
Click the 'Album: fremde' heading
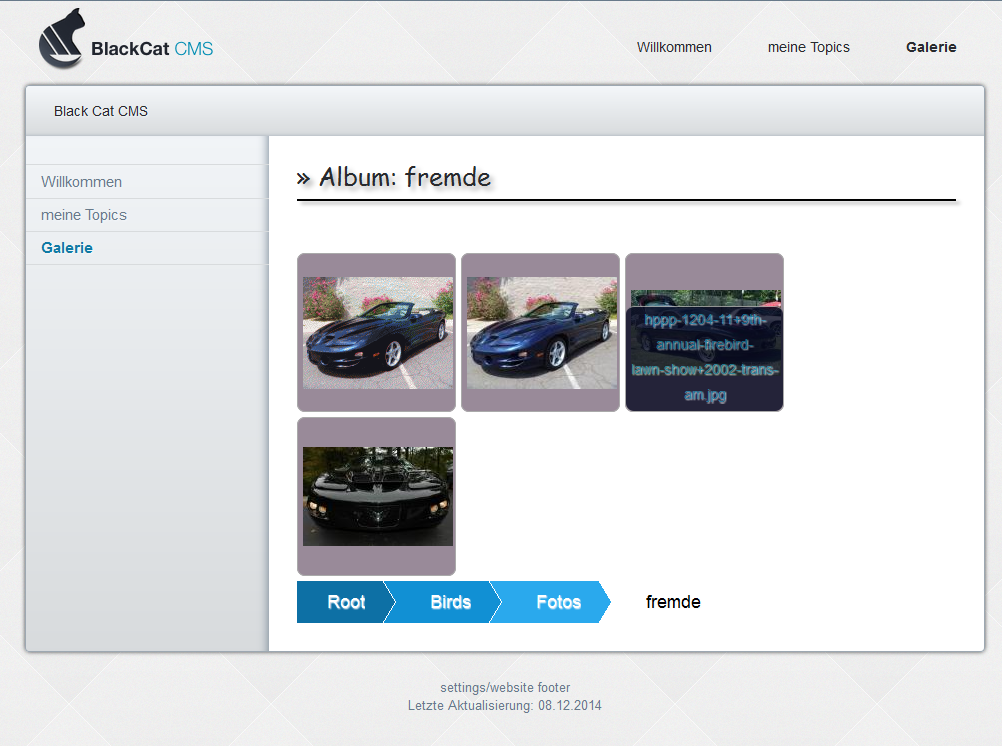coord(405,178)
